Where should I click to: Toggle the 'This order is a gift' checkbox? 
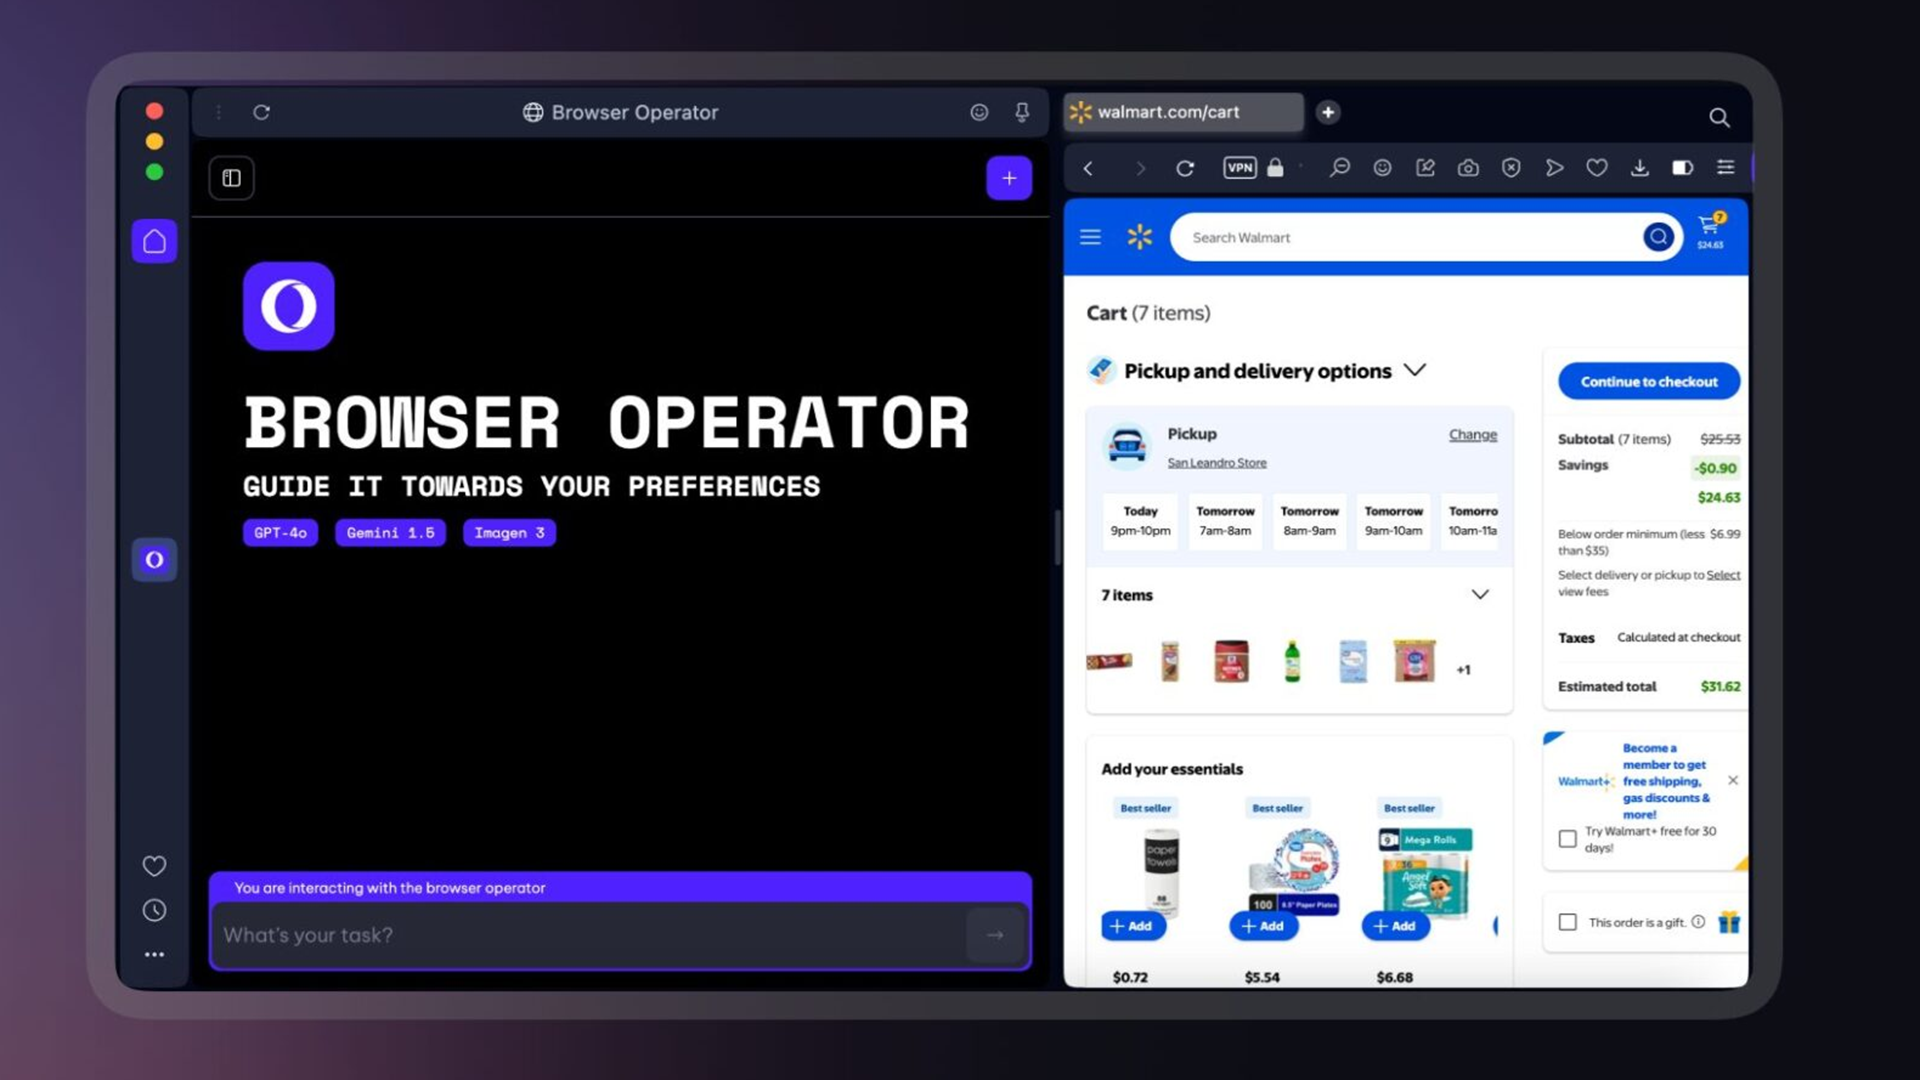1567,922
